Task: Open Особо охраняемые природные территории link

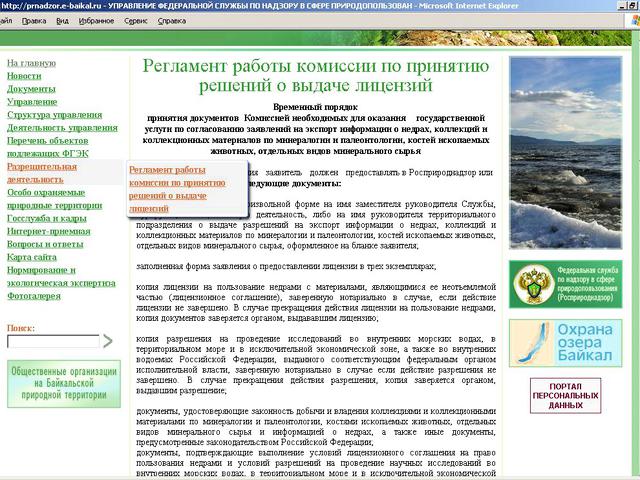Action: coord(54,199)
